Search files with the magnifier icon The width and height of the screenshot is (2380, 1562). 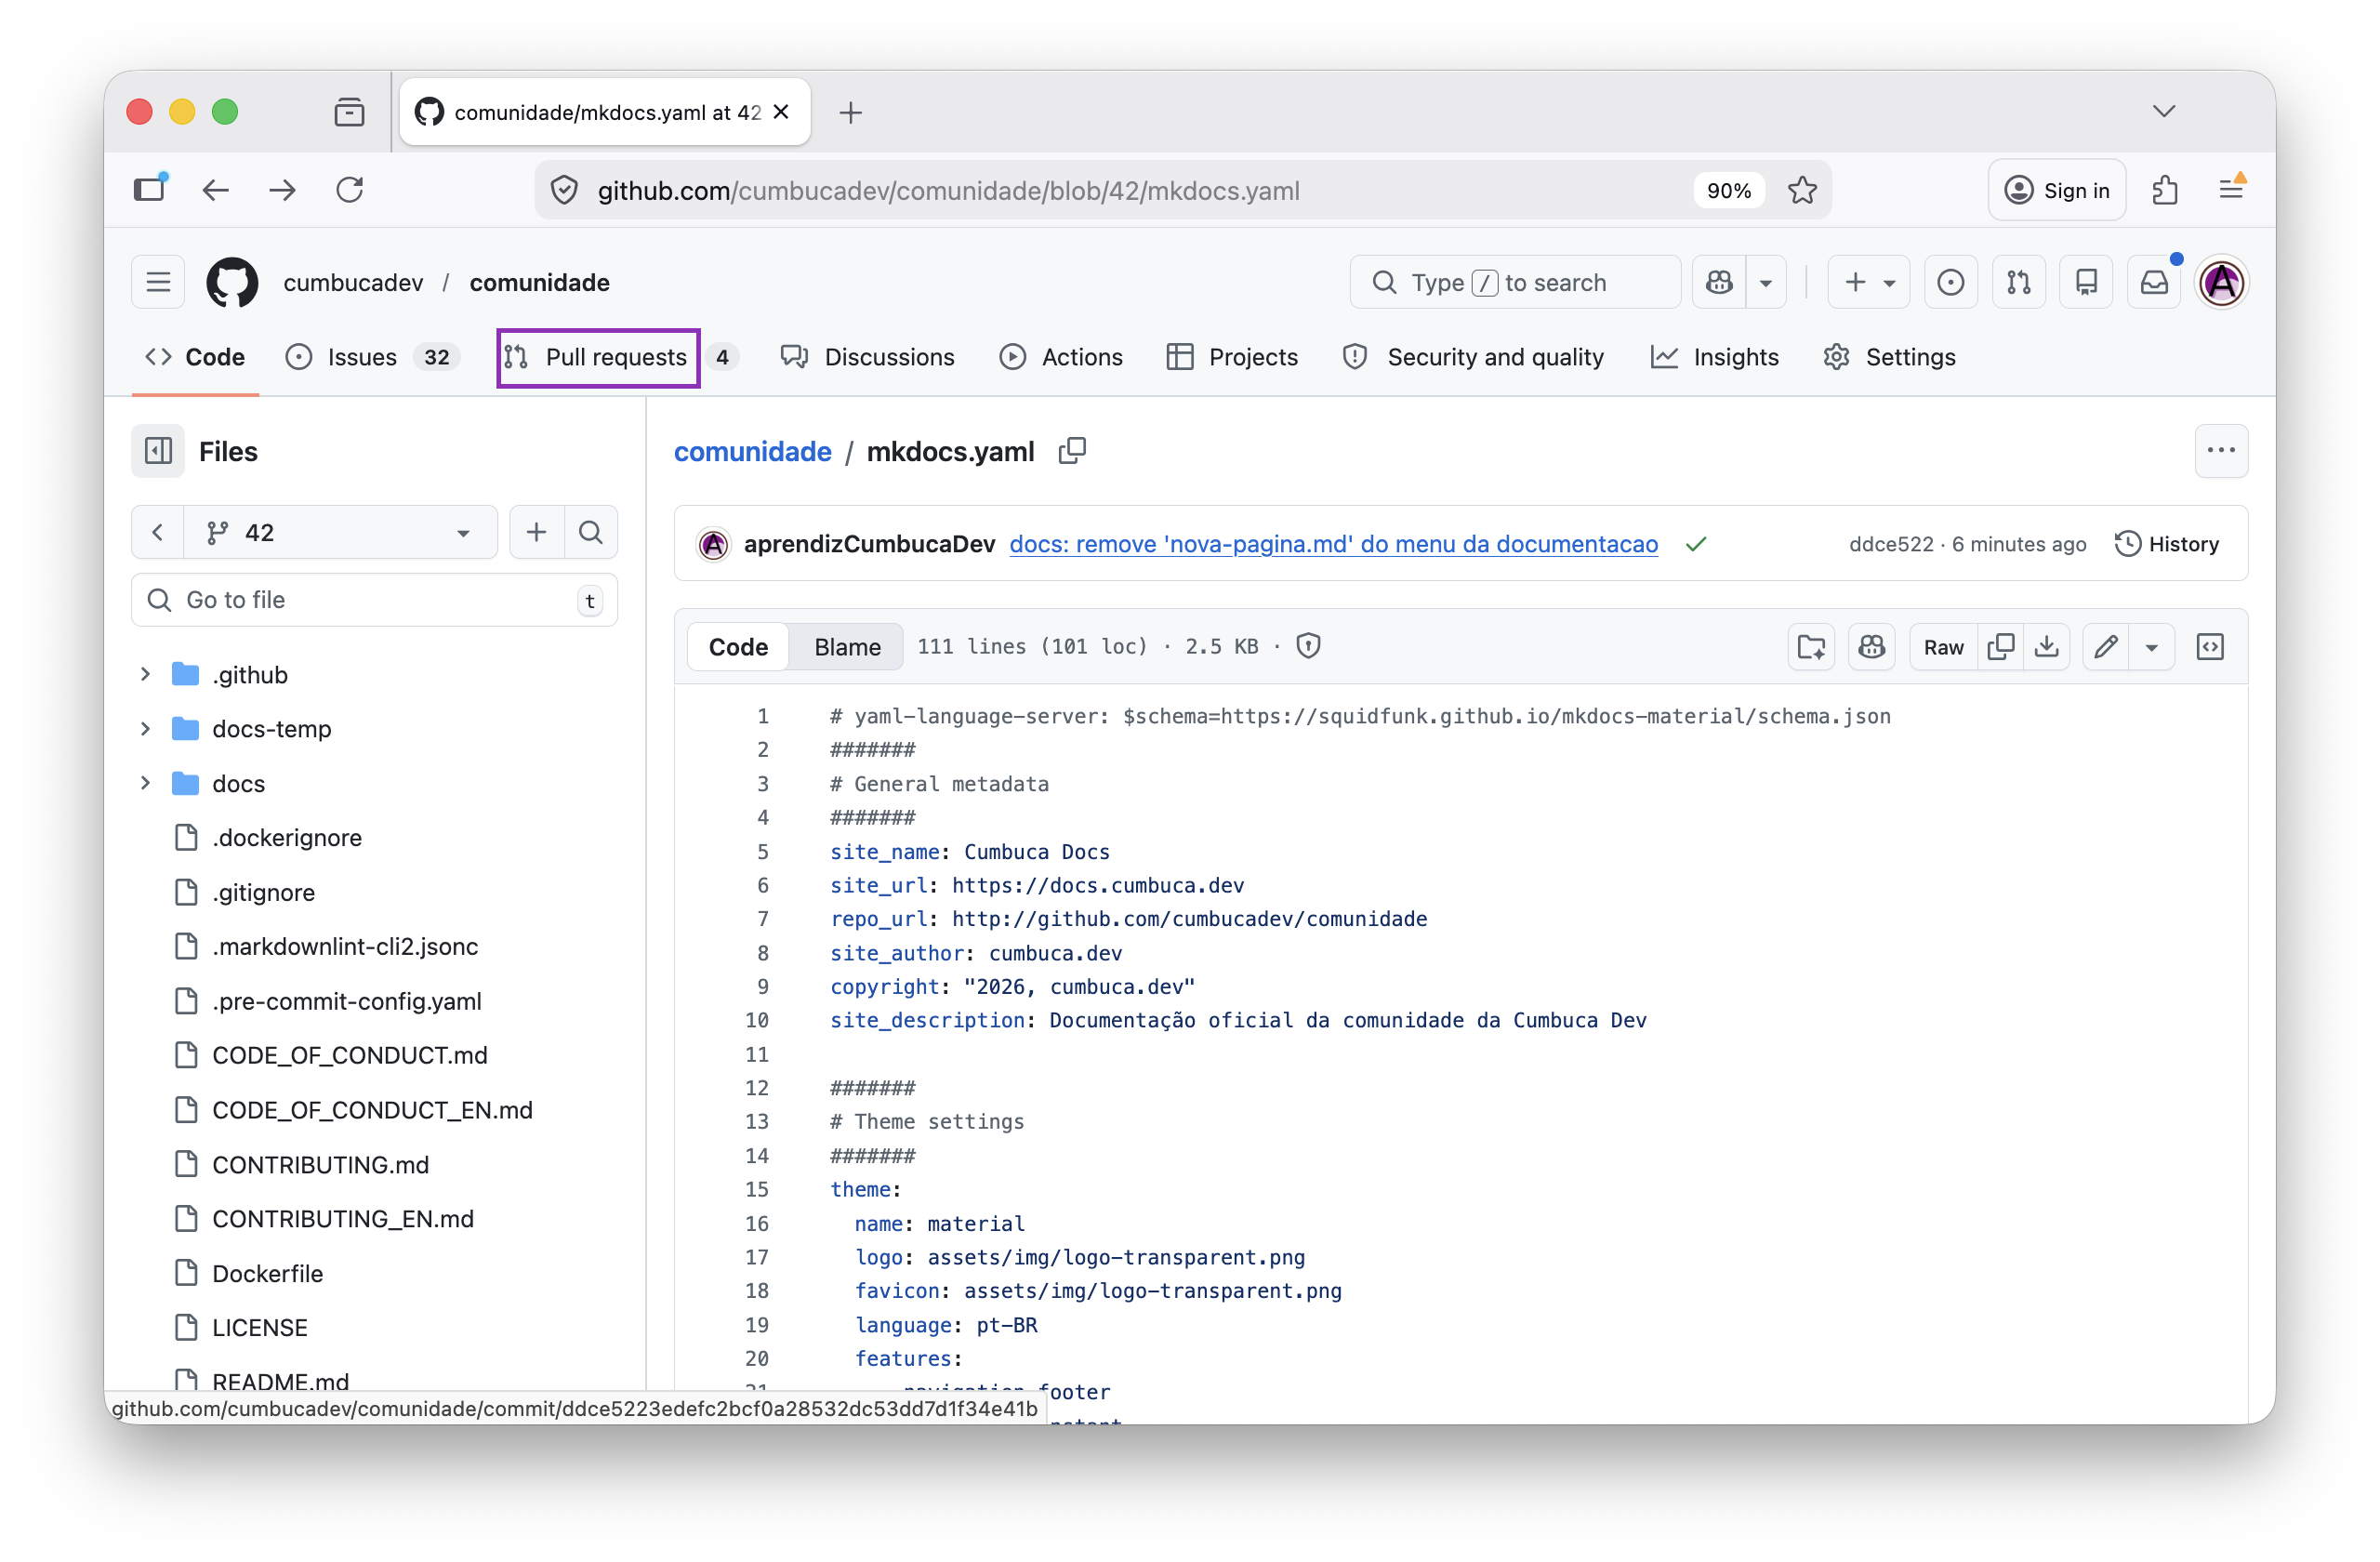[591, 532]
